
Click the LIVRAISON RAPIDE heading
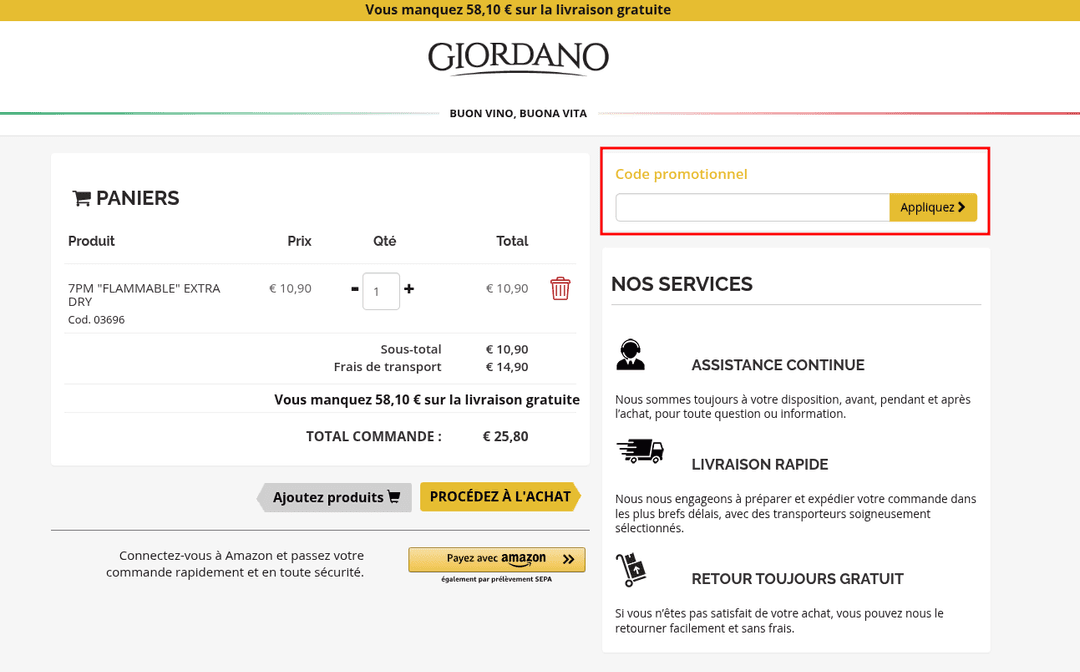coord(760,465)
